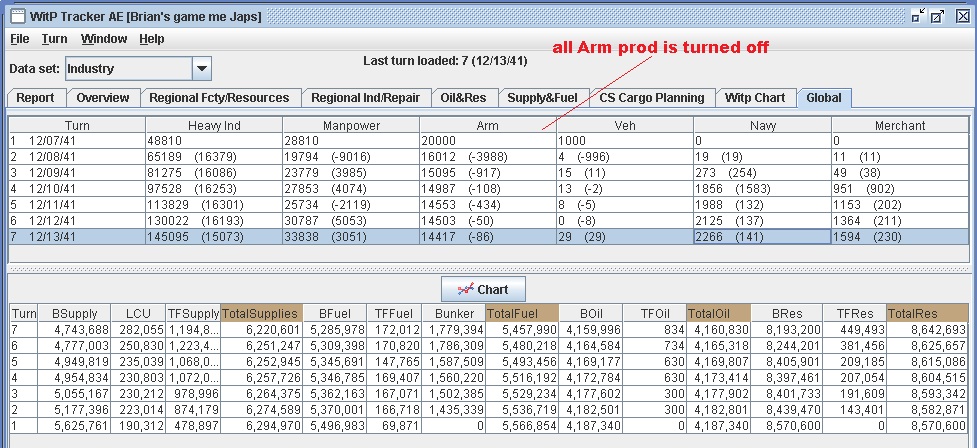The height and width of the screenshot is (448, 977).
Task: Click TotalOil value 4,160,830
Action: (718, 330)
